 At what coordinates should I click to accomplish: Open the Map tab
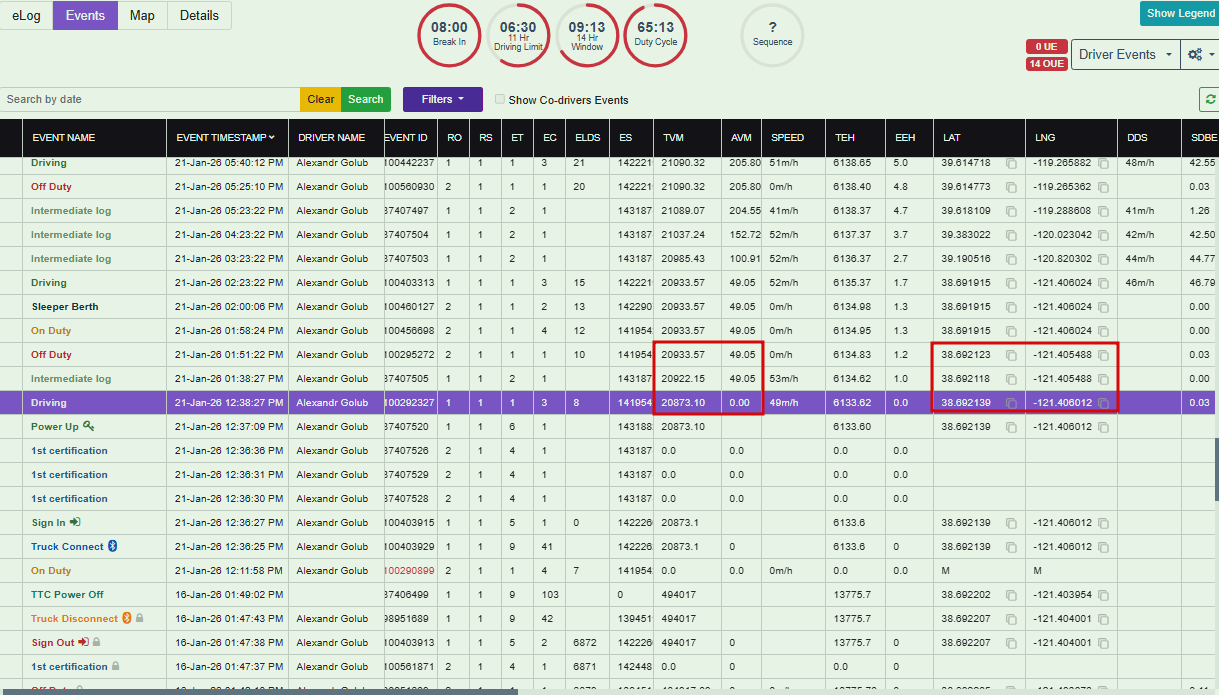click(x=142, y=15)
